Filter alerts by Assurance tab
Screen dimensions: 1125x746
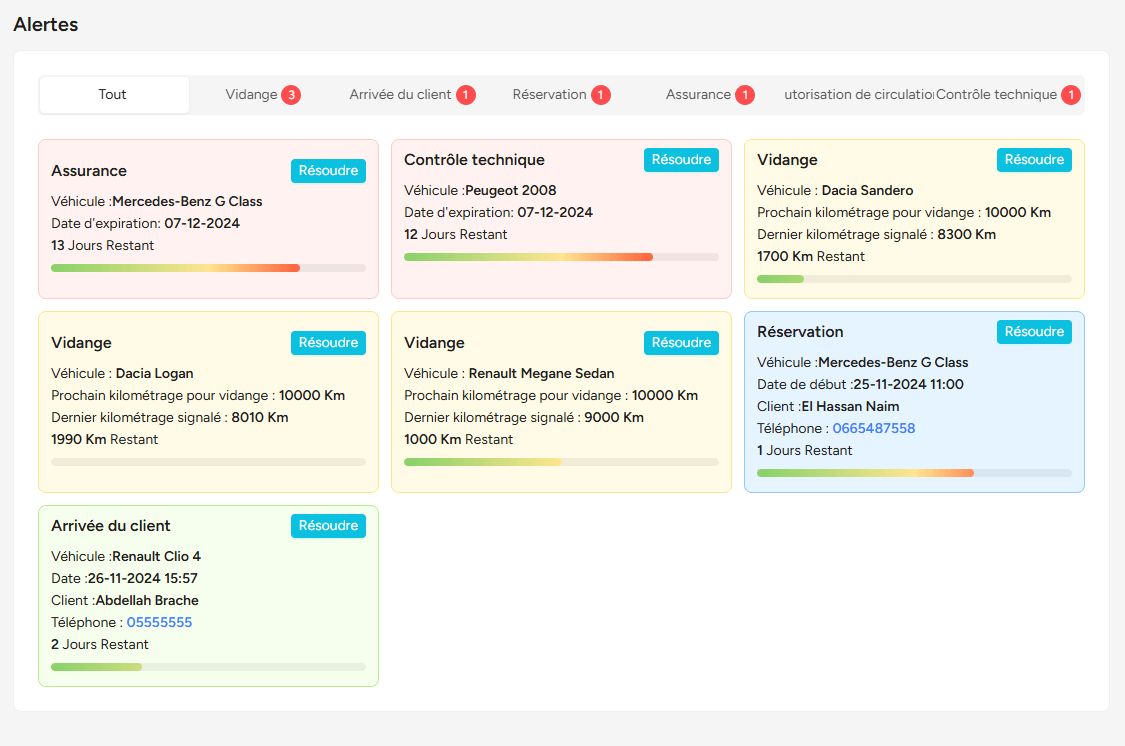click(709, 95)
